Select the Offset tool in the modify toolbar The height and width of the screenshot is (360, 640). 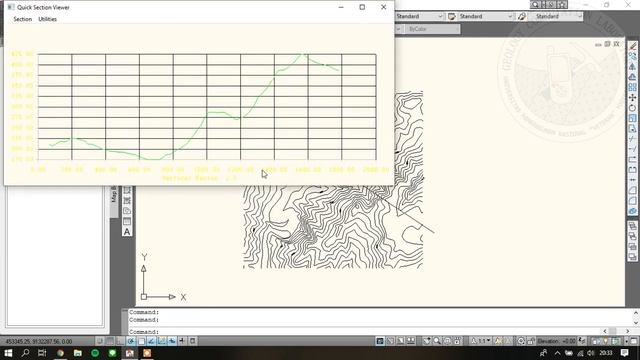632,77
